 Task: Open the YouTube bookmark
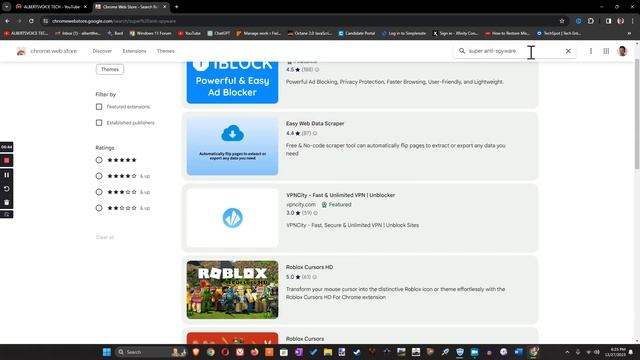click(x=189, y=33)
